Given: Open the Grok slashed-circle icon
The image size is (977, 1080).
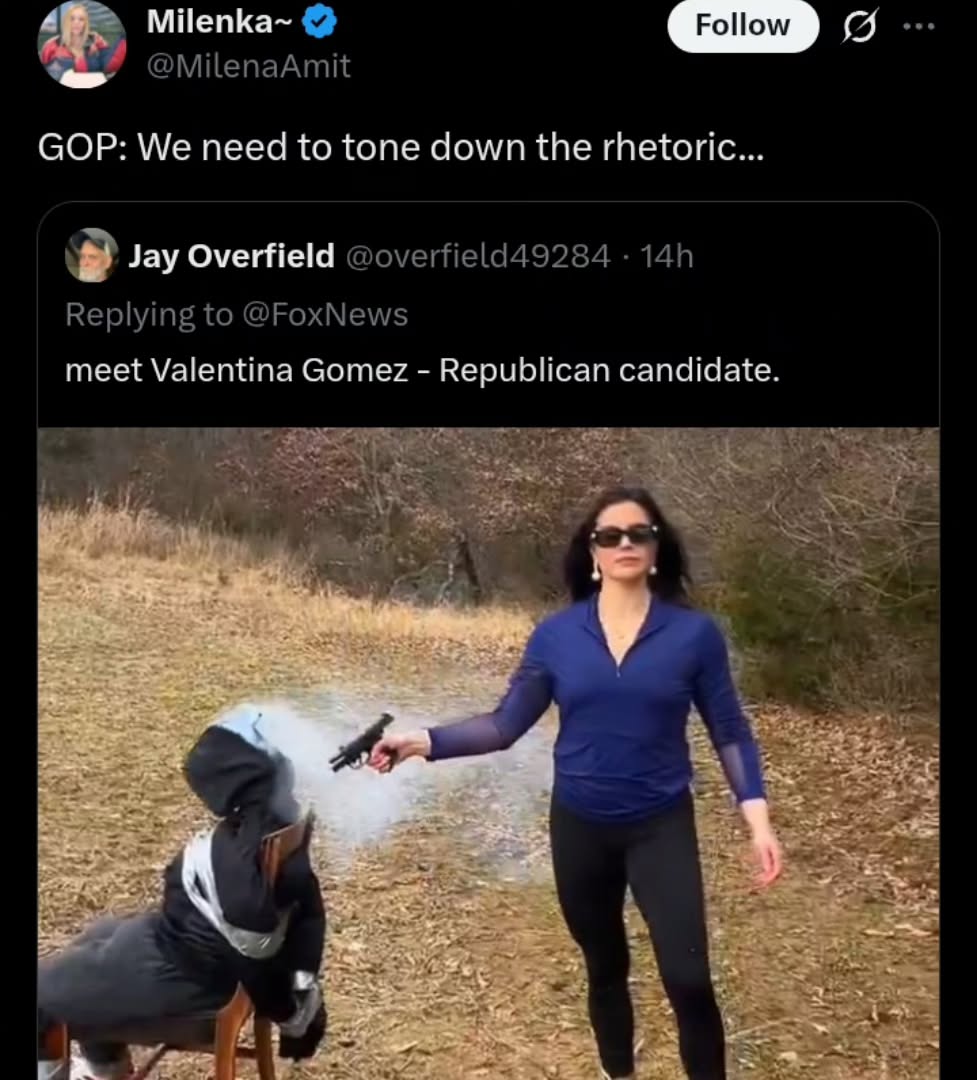Looking at the screenshot, I should [858, 28].
